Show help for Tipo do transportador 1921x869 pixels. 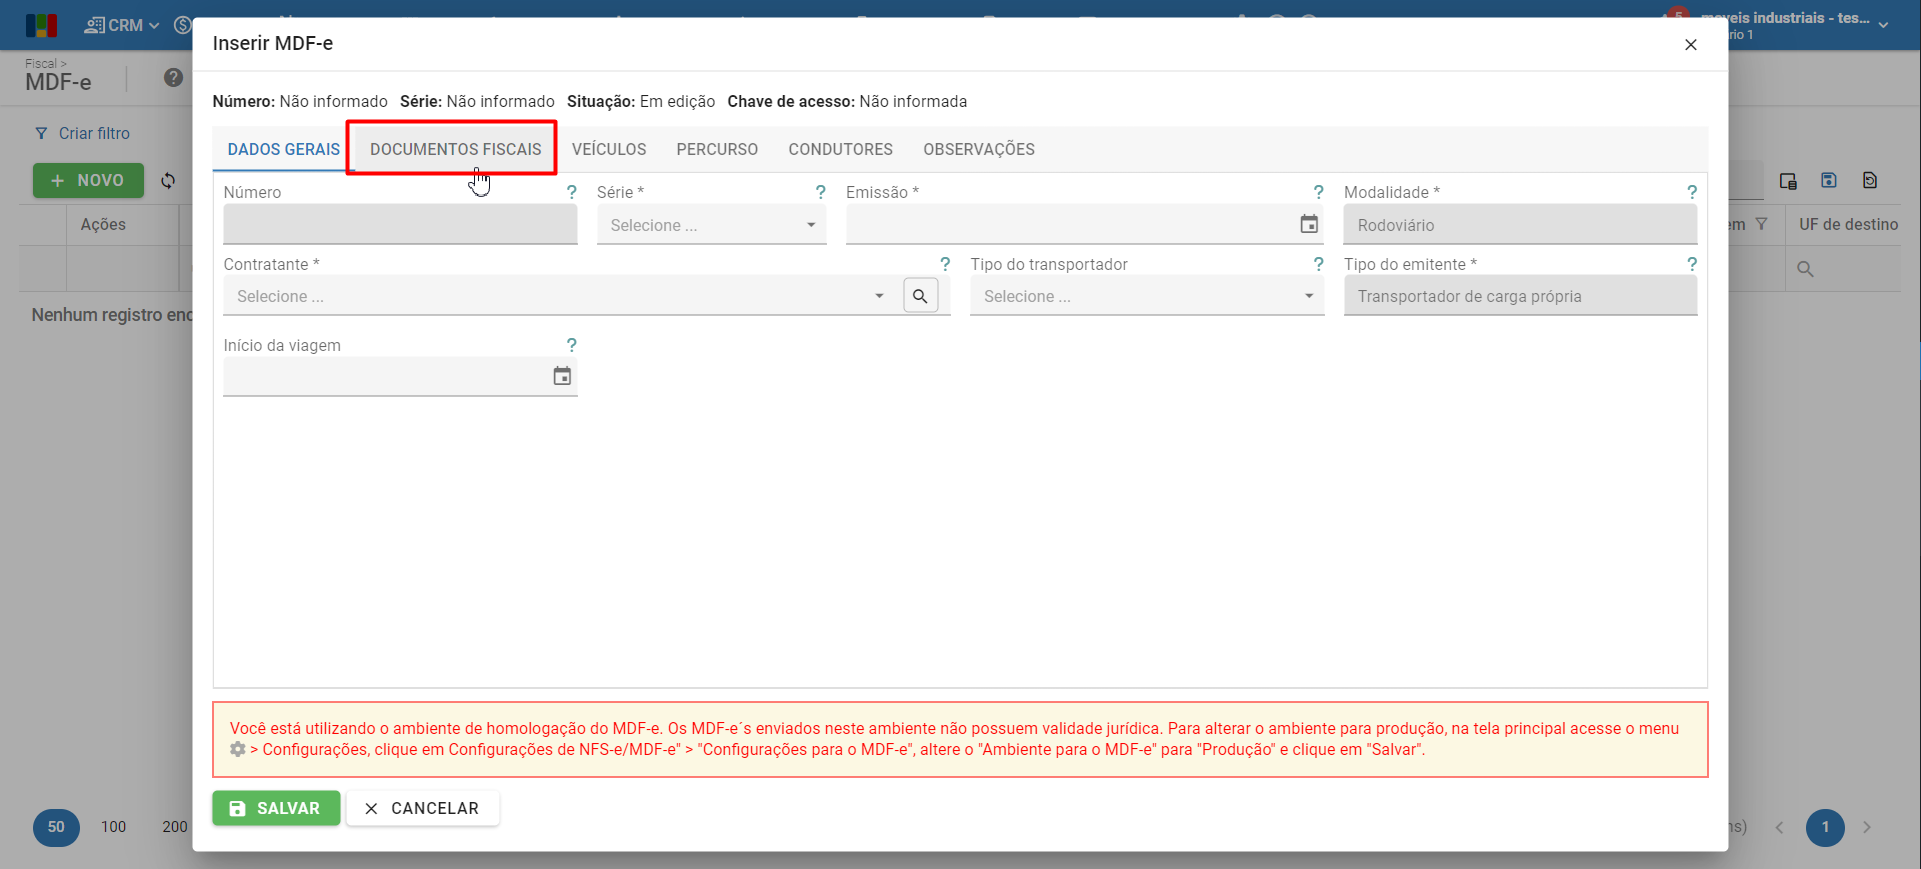click(1319, 264)
